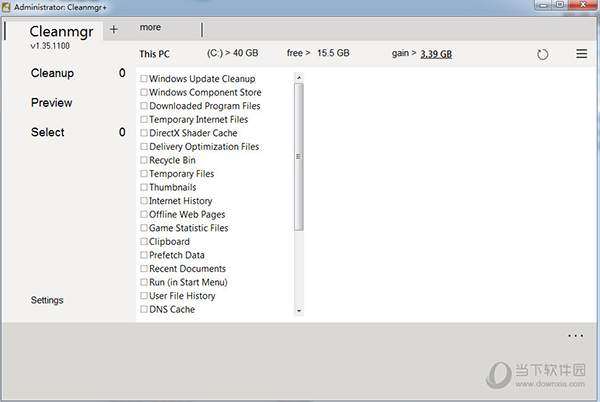The width and height of the screenshot is (600, 402).
Task: Click the list's vertical scrollbar thumb
Action: click(298, 157)
